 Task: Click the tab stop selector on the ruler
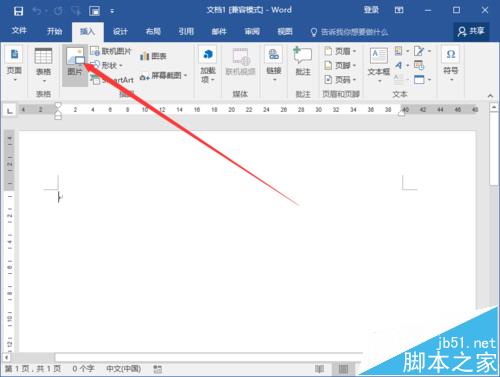click(x=10, y=110)
